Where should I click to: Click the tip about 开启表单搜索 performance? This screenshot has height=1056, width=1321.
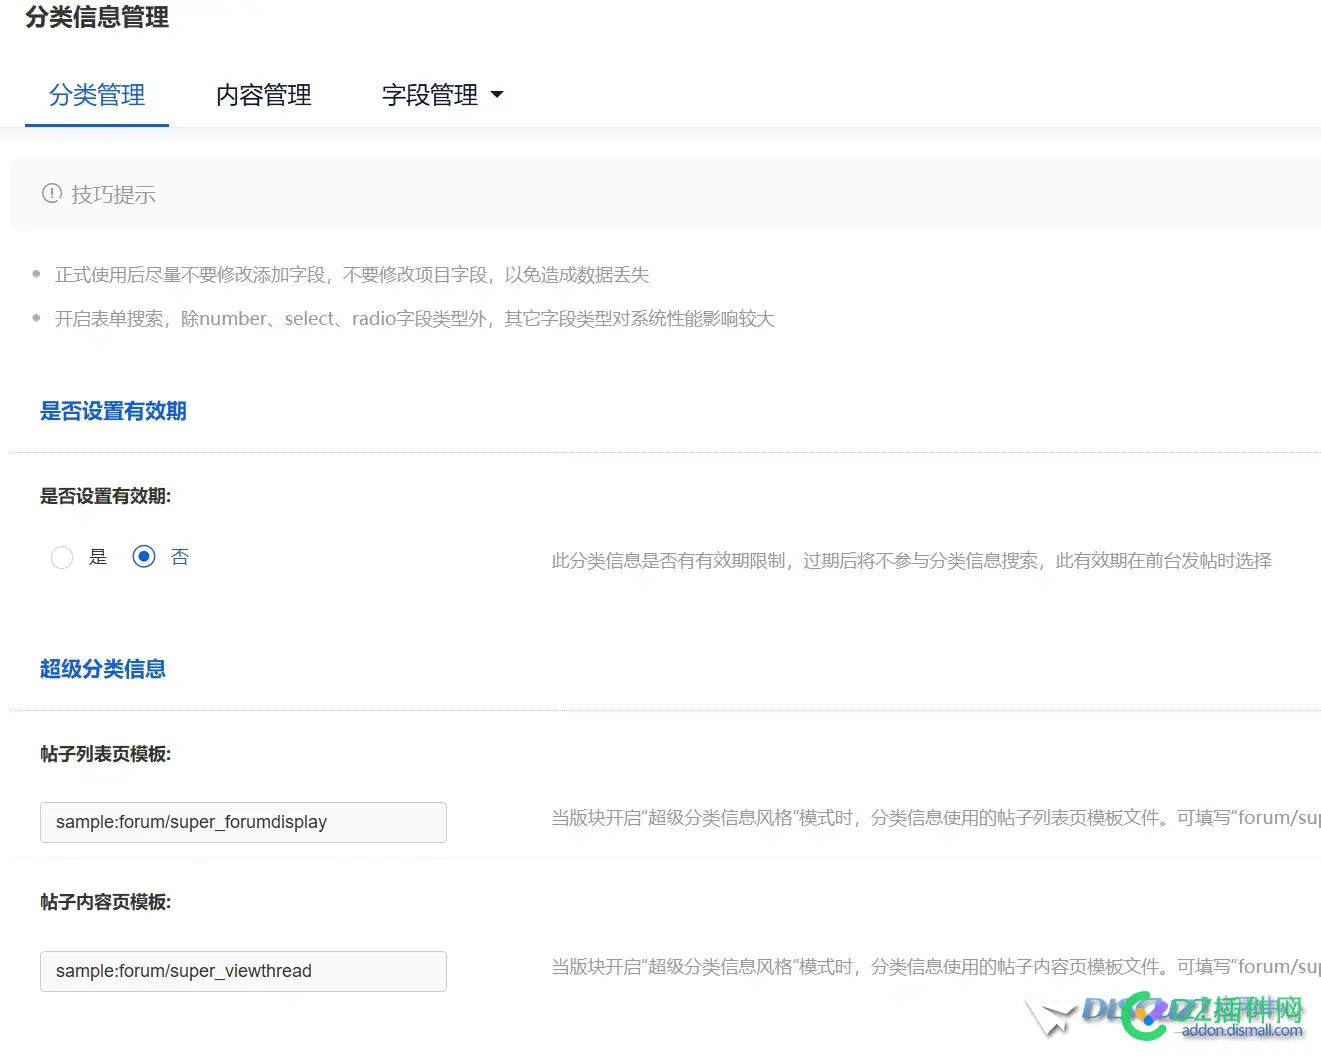pos(414,319)
